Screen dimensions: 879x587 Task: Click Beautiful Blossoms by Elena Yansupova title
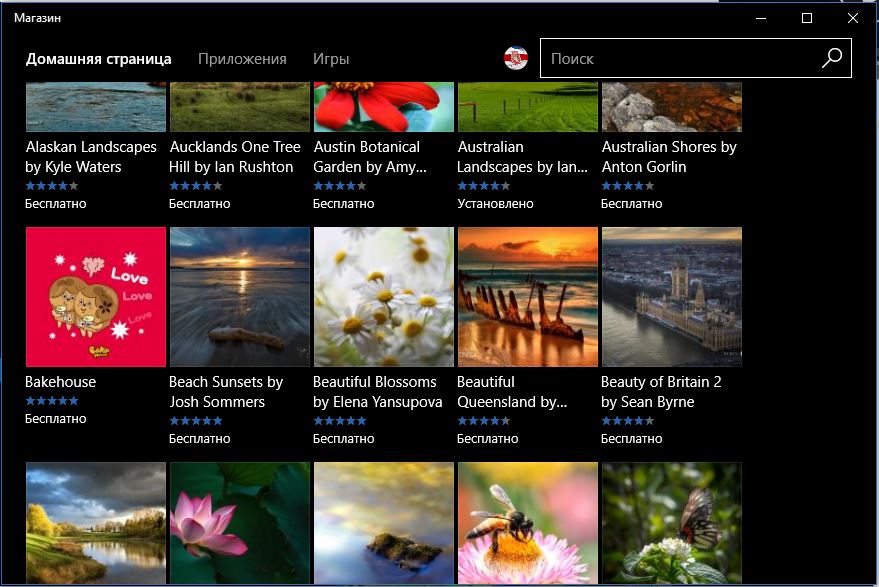pos(377,392)
